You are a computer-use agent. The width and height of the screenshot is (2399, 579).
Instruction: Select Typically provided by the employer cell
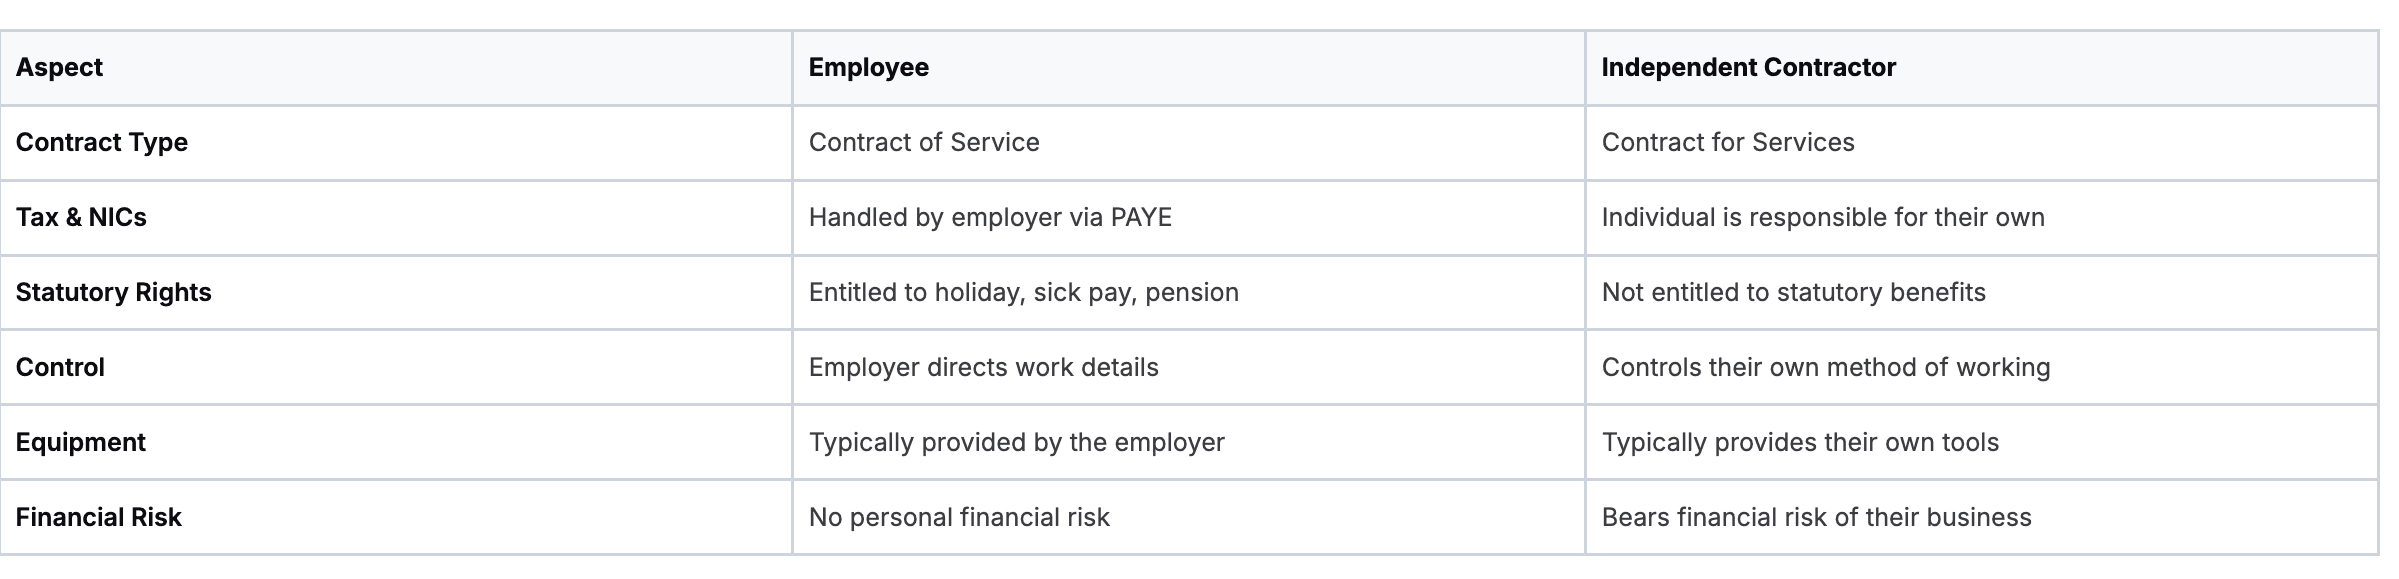coord(1016,442)
